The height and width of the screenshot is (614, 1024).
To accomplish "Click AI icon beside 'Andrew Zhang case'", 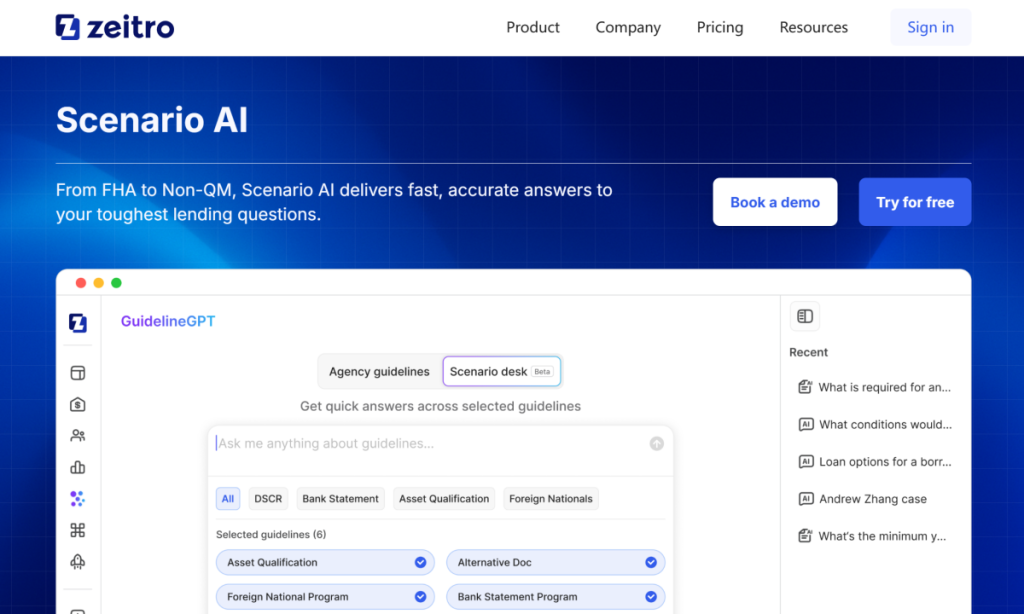I will (806, 499).
